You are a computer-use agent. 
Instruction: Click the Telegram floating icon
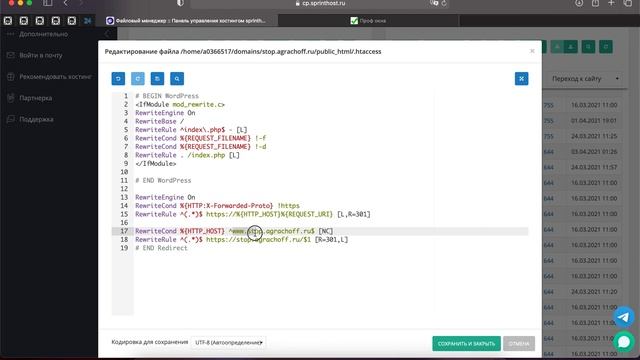pyautogui.click(x=624, y=317)
